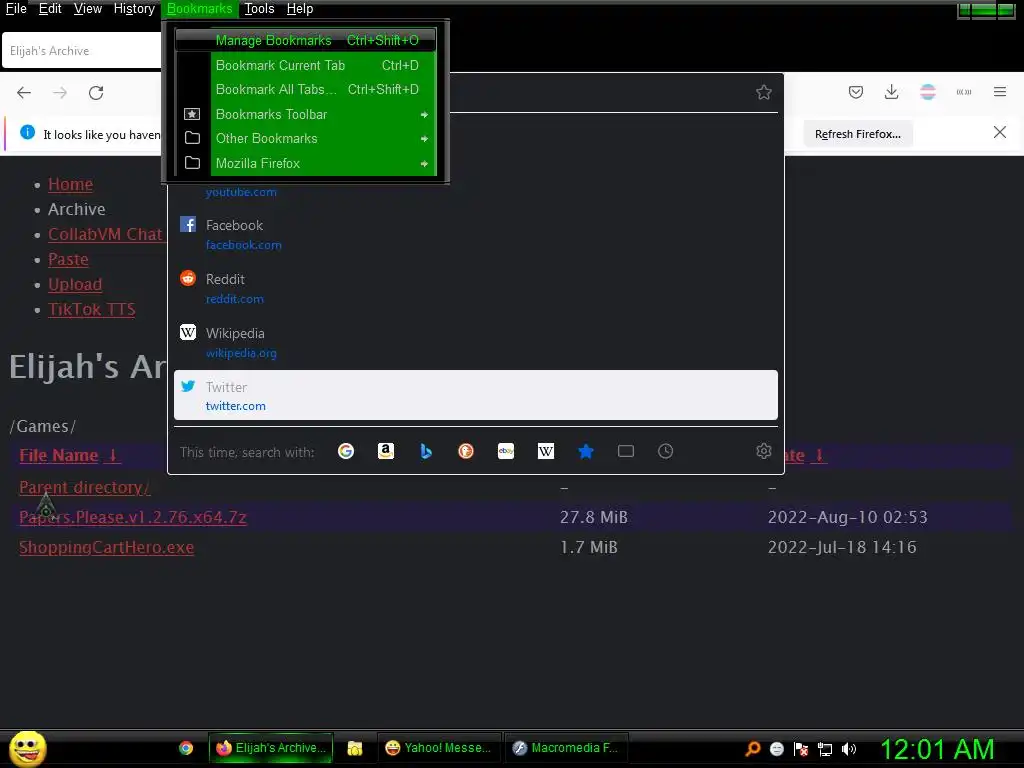Click the volume speaker tray icon
Viewport: 1024px width, 768px height.
[x=848, y=748]
